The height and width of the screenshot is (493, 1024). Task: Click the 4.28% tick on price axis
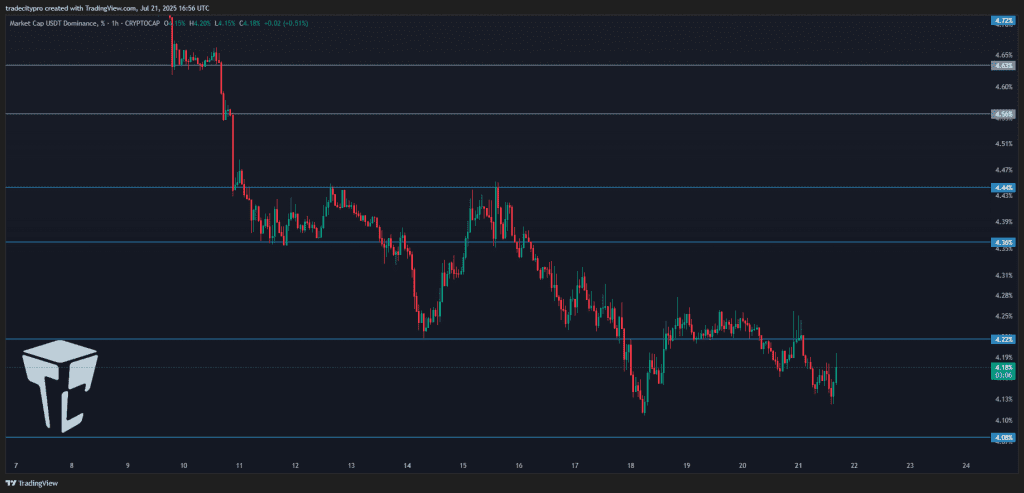pos(1002,295)
